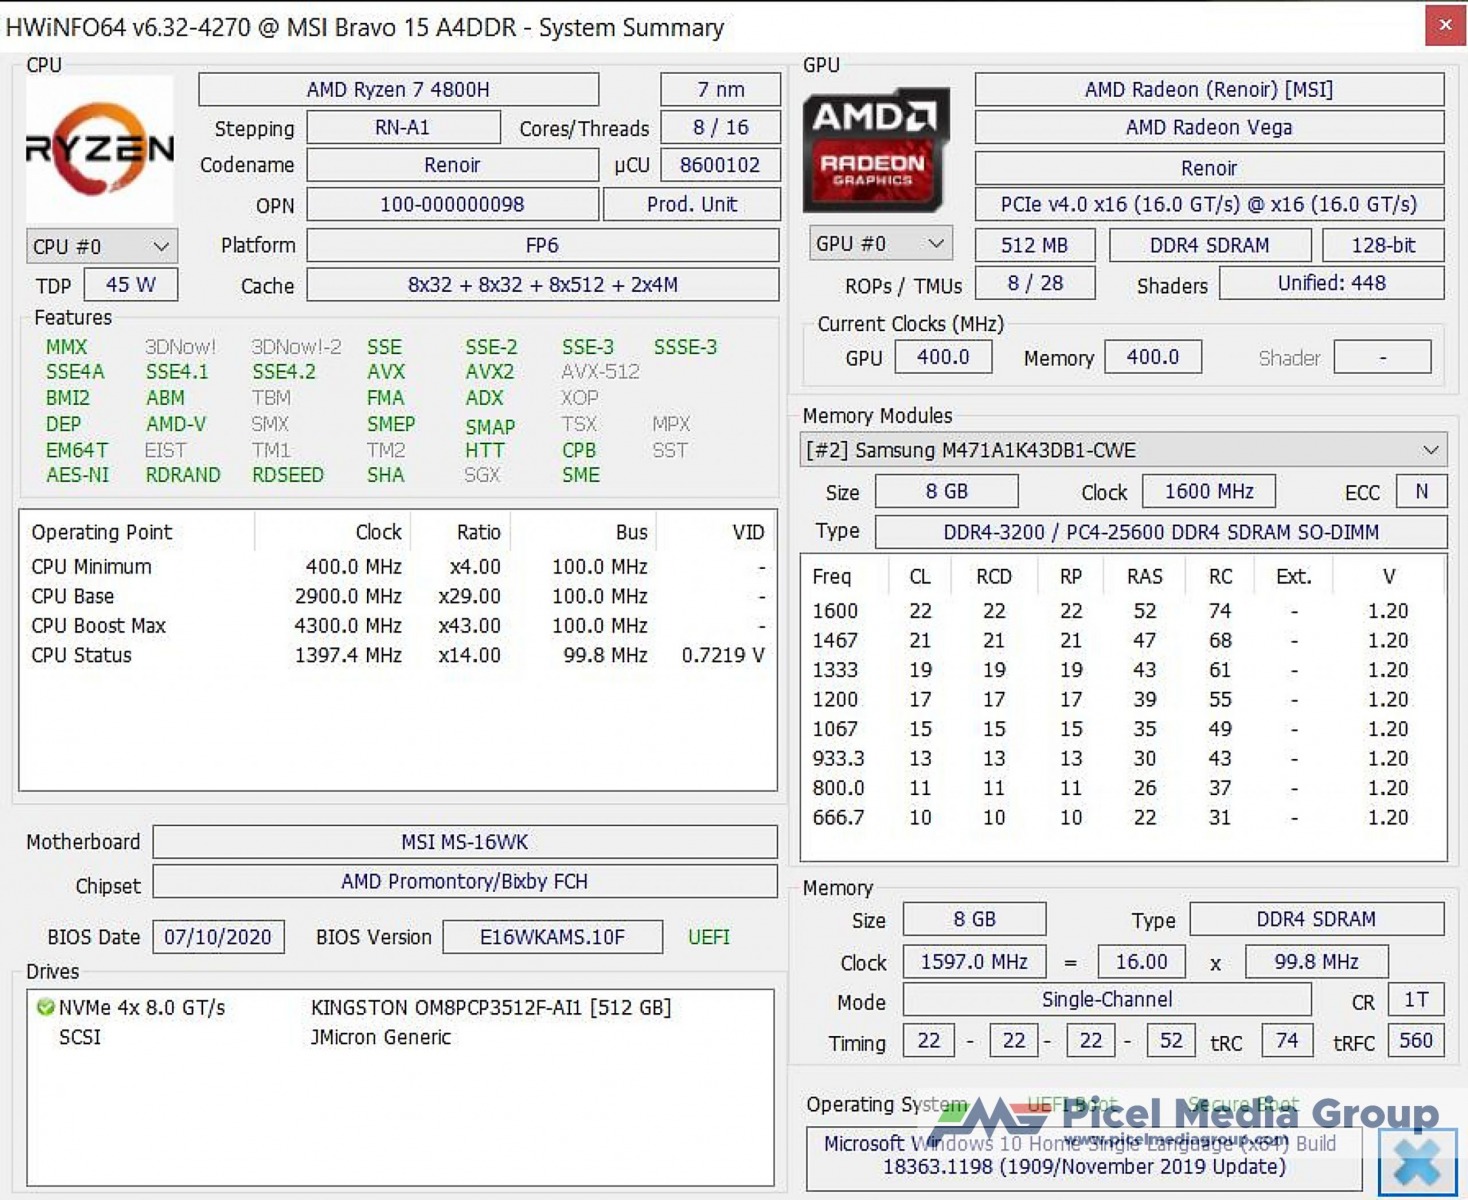Image resolution: width=1468 pixels, height=1200 pixels.
Task: Select the SCSI JMicron Generic drive entry
Action: (400, 1037)
